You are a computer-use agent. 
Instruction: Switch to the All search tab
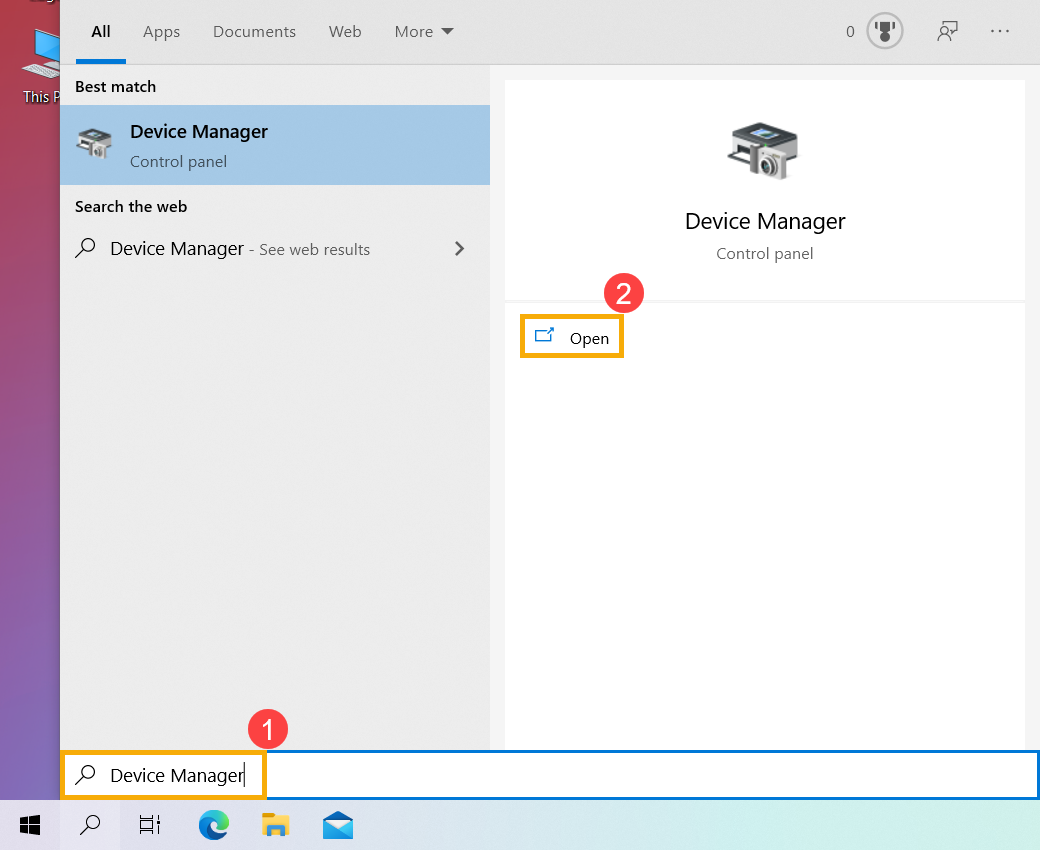[x=101, y=32]
